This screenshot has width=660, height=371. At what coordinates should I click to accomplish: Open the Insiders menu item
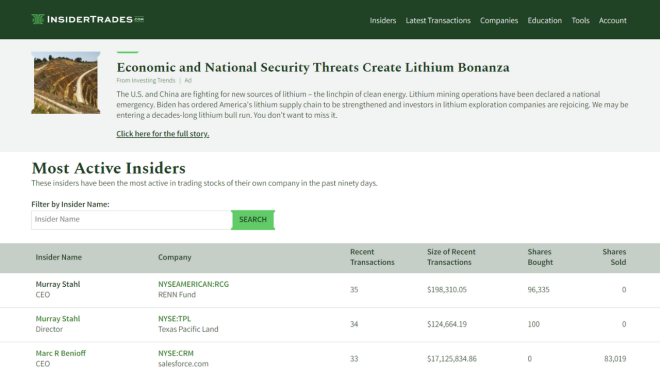tap(383, 20)
